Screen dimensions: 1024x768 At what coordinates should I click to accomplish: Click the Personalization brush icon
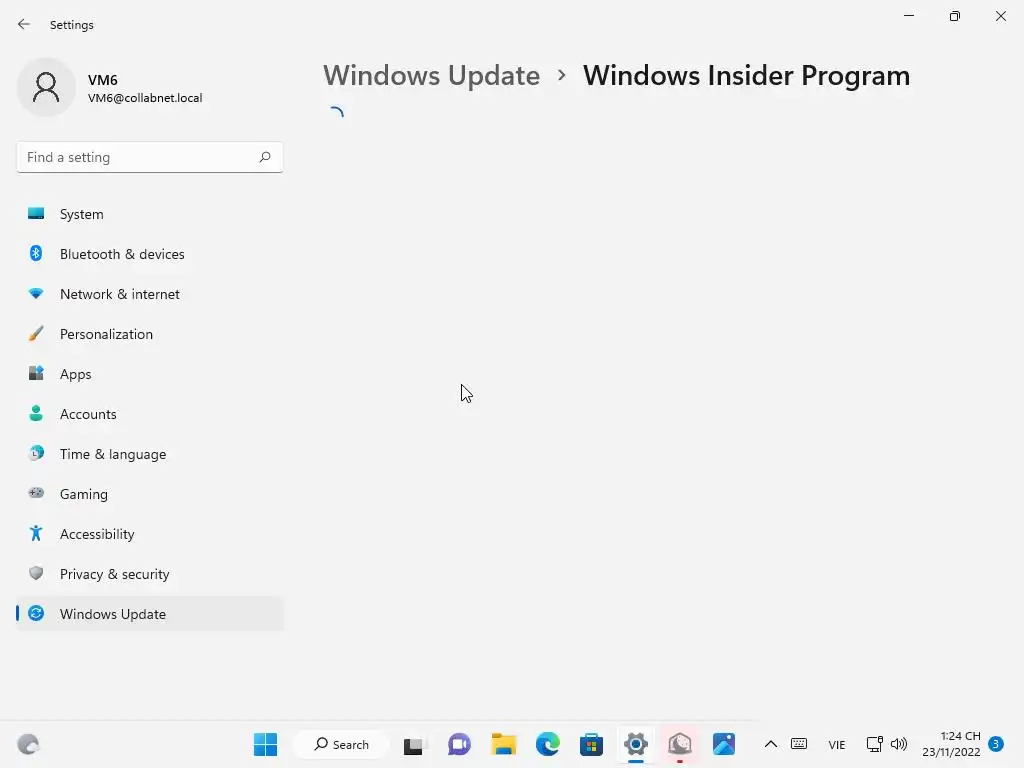click(36, 334)
